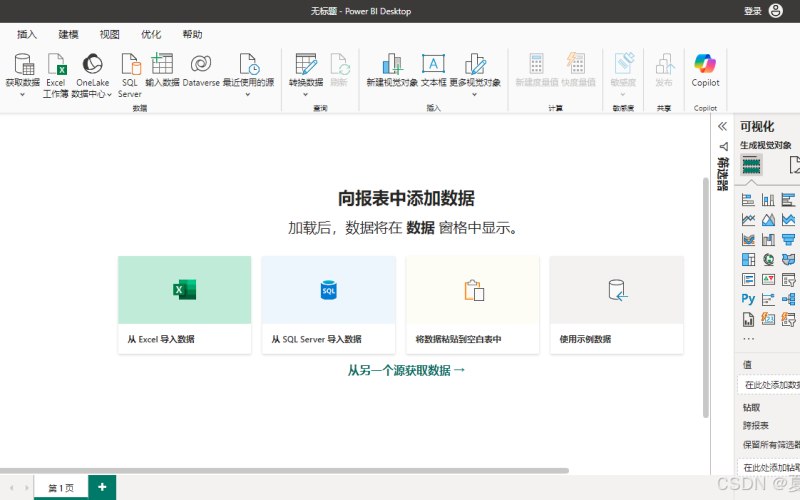Select the 生成视觉对象 build visual icon
The height and width of the screenshot is (500, 800).
click(752, 165)
